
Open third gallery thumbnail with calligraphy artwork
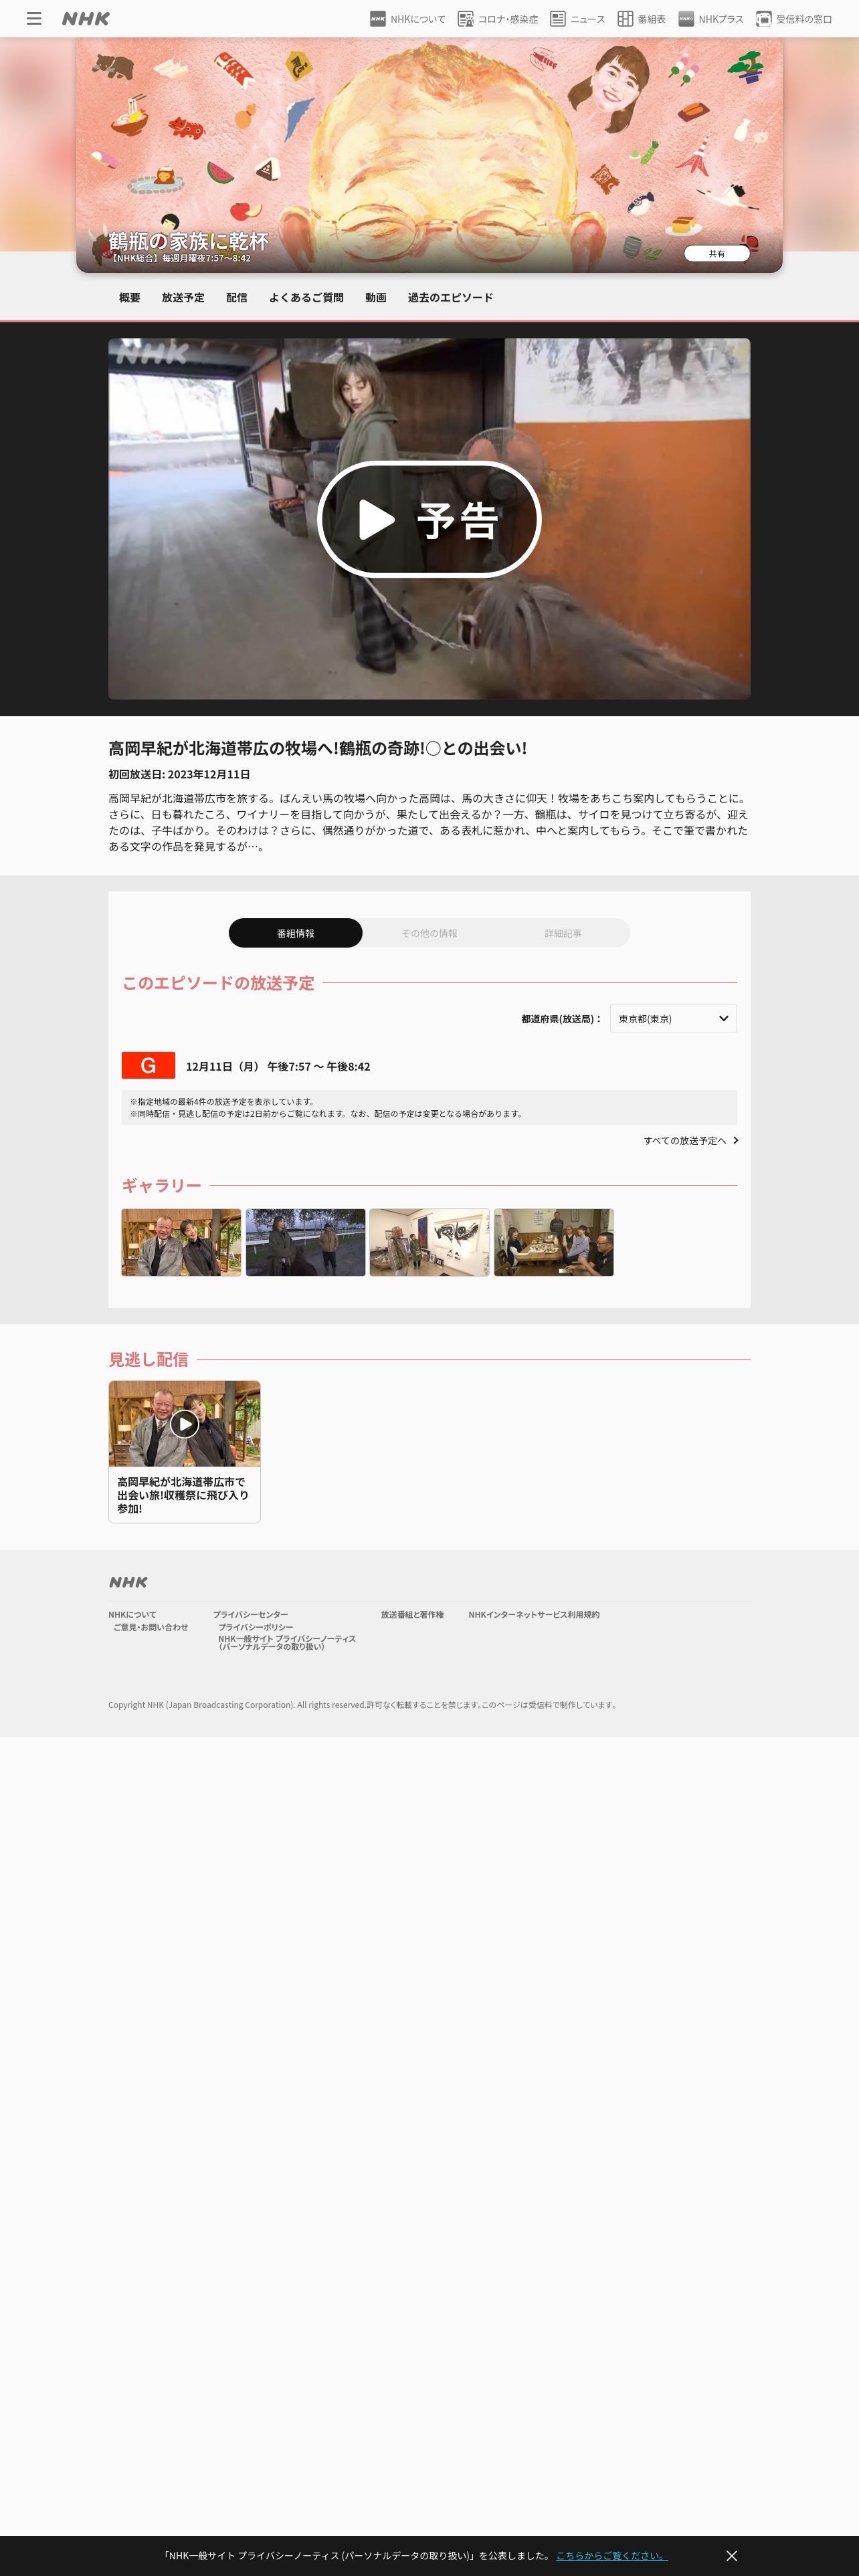click(x=429, y=1243)
